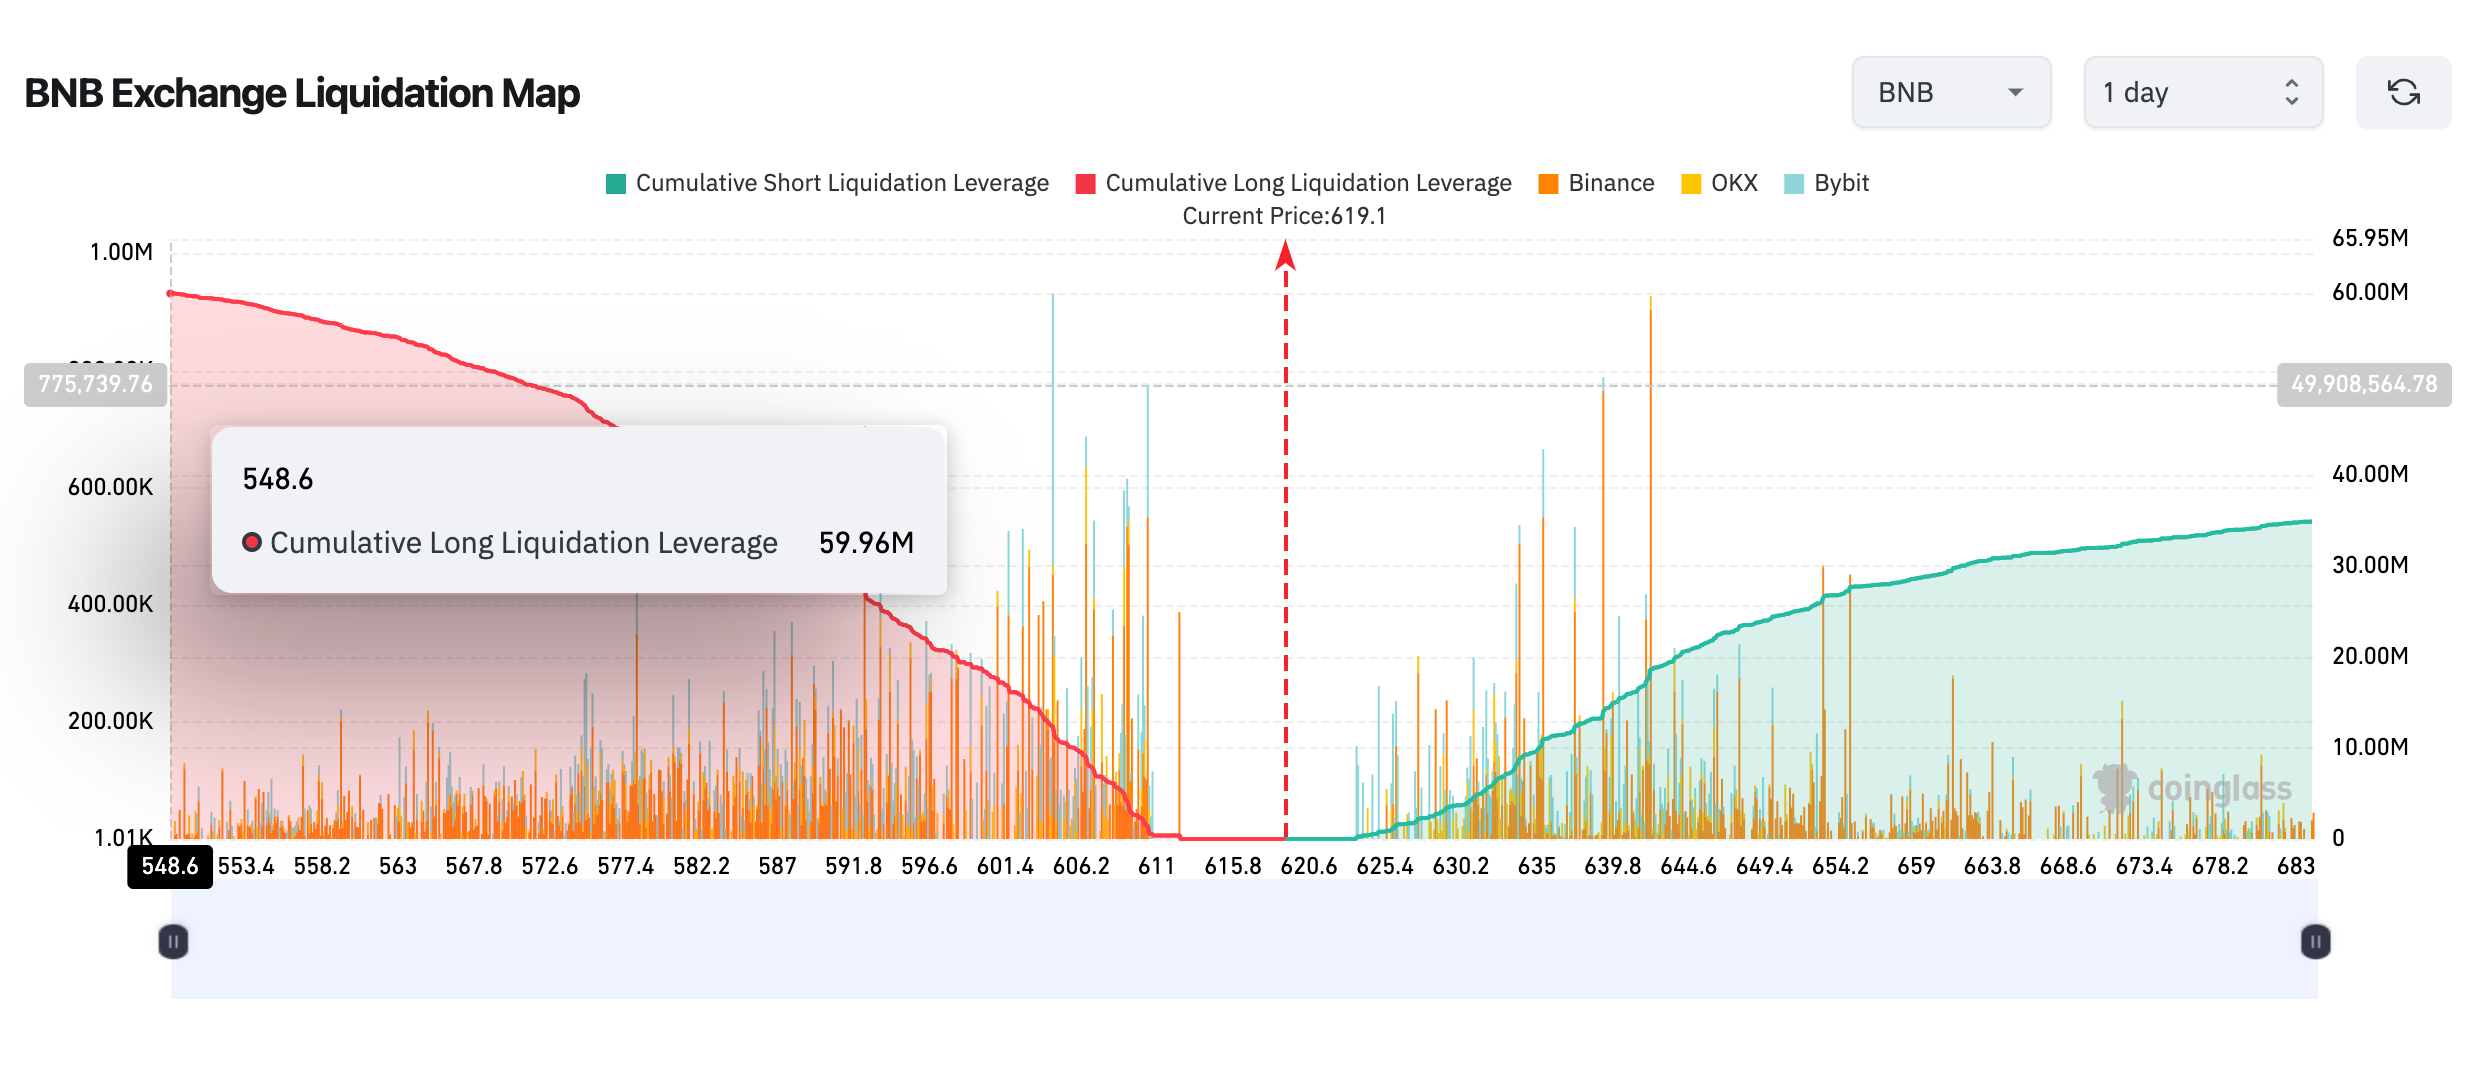The height and width of the screenshot is (1078, 2468).
Task: Click the 572.6 x-axis label
Action: [x=550, y=866]
